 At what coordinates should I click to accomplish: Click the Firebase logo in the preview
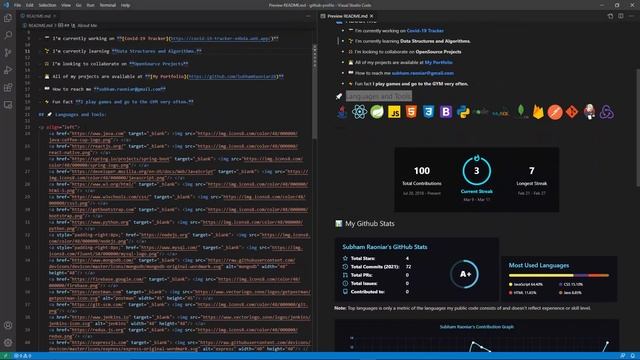(538, 112)
